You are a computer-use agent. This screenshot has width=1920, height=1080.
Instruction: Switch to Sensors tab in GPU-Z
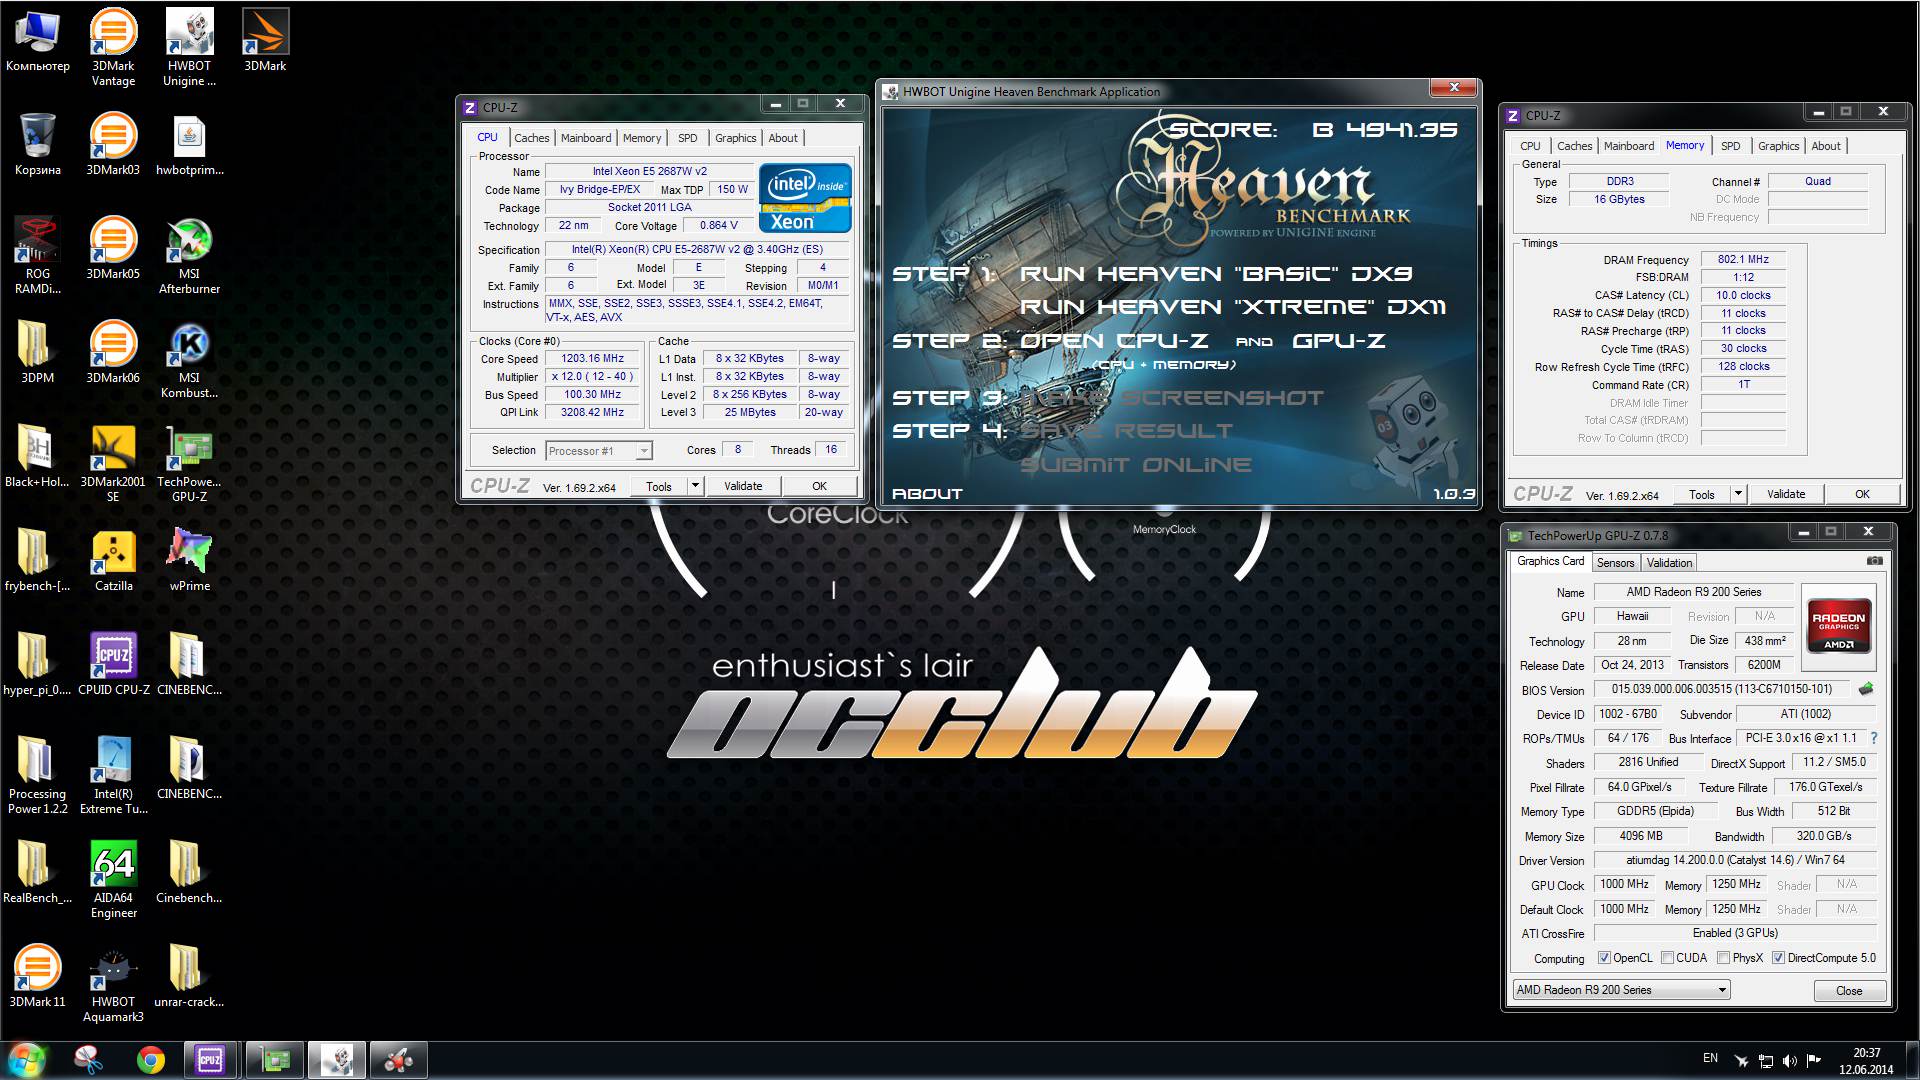[1615, 563]
